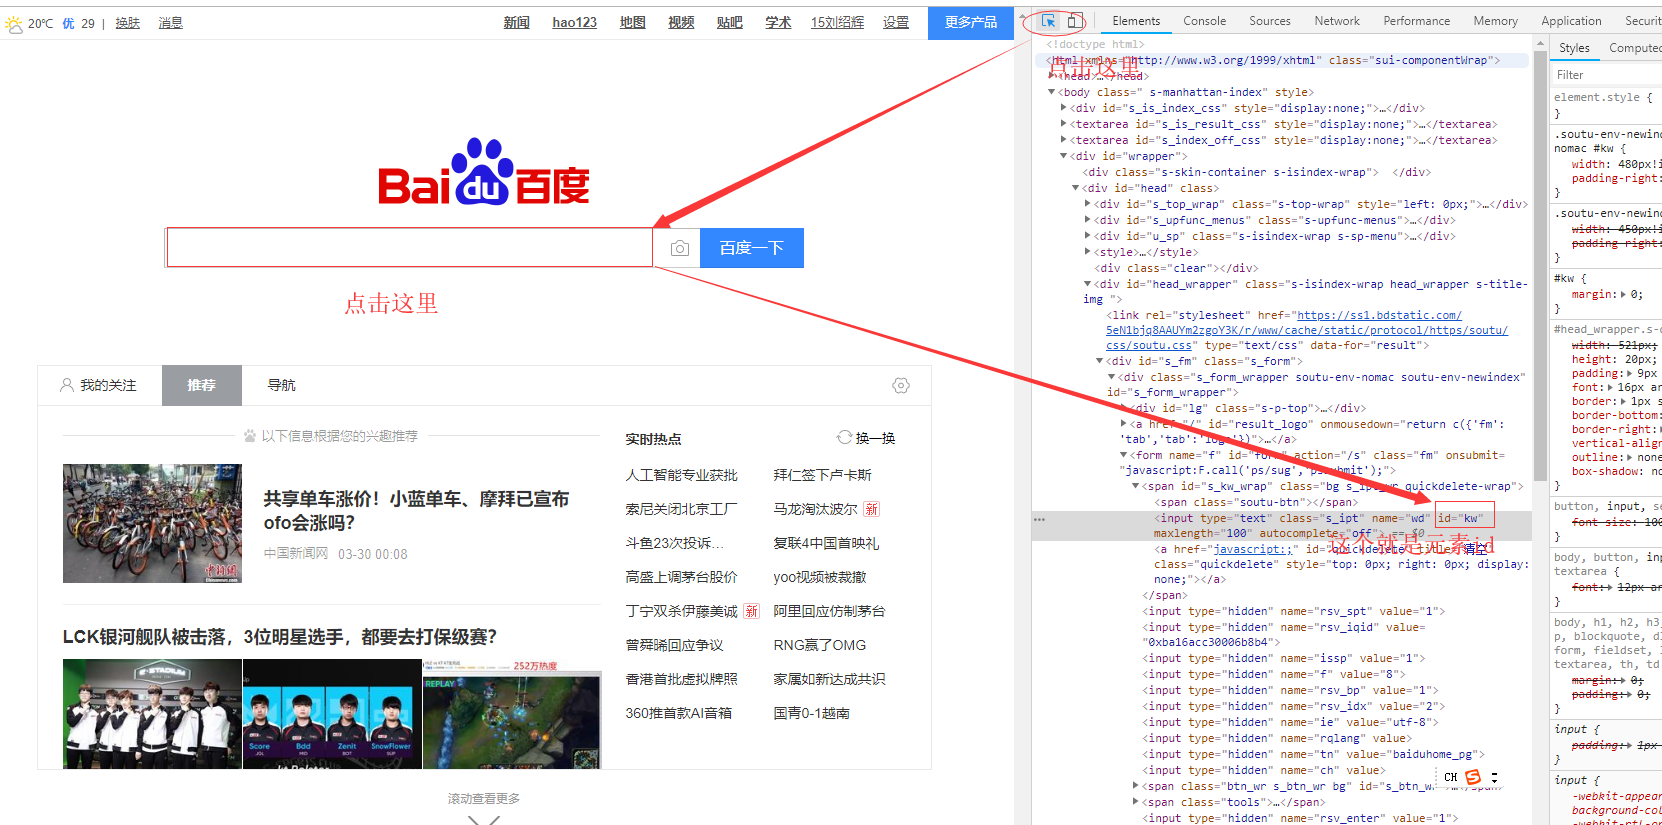Click the refresh icon beside 换一换
Screen dimensions: 1662x825
click(x=844, y=438)
